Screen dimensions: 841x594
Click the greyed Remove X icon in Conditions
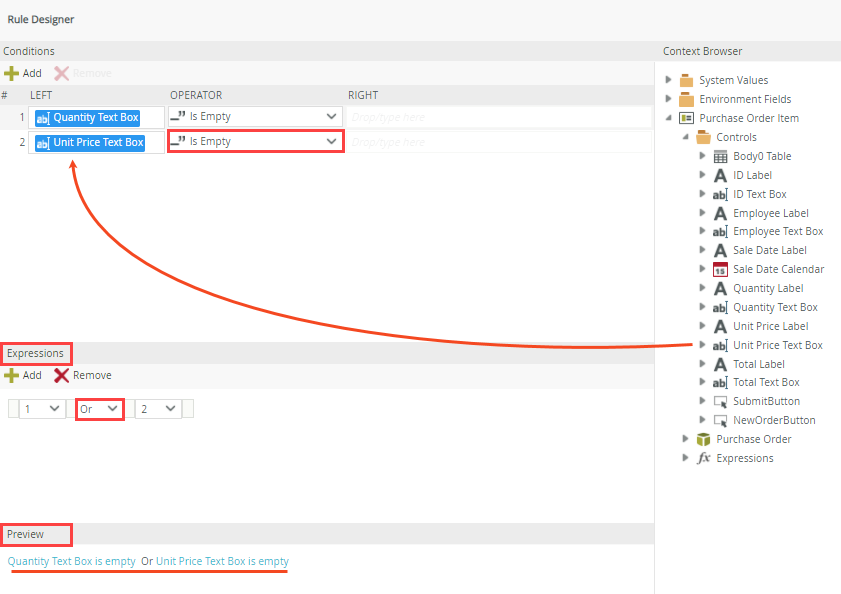pyautogui.click(x=62, y=73)
